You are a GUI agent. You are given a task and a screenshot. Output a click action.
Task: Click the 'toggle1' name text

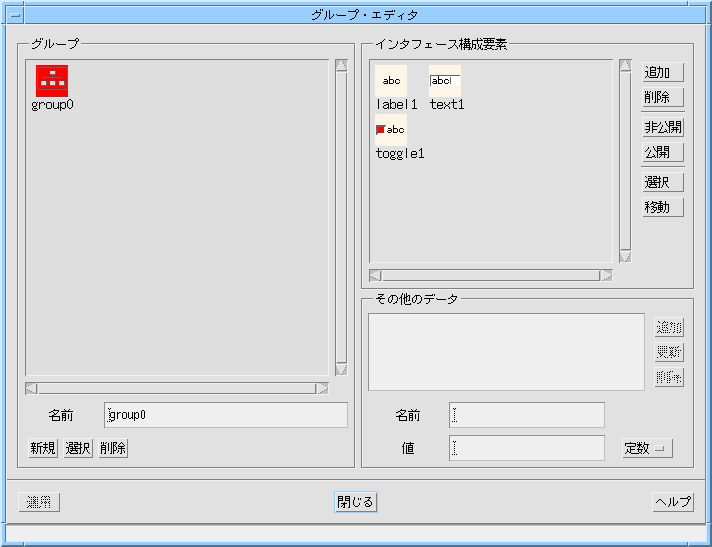click(400, 154)
